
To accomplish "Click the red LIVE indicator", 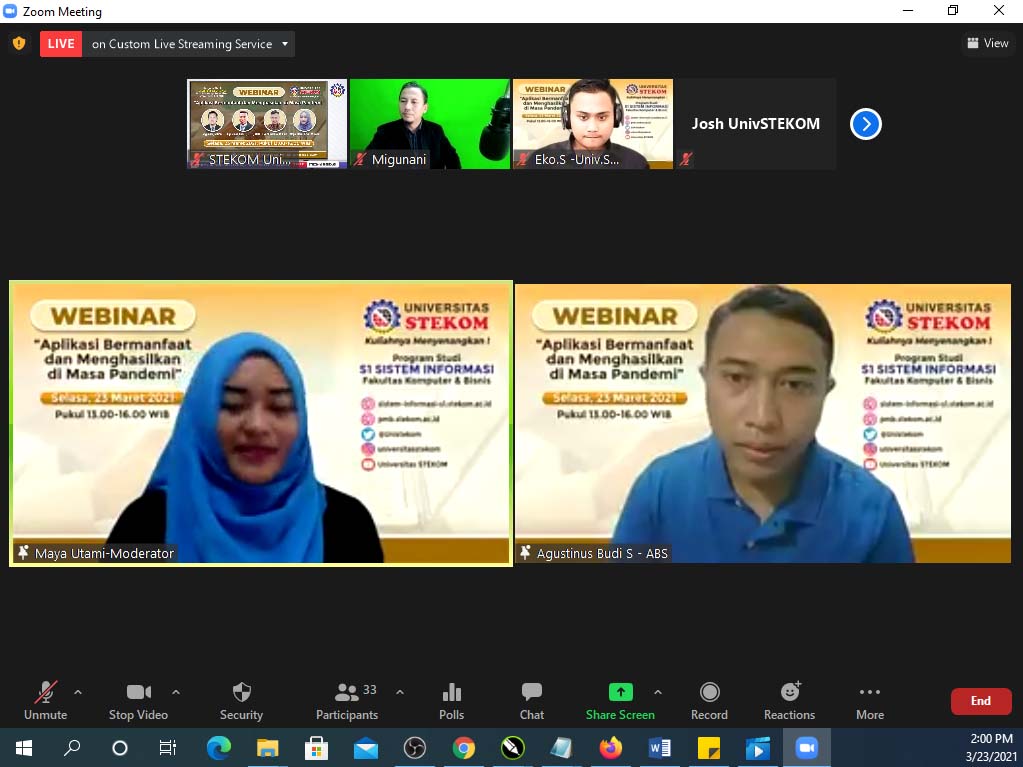I will click(61, 44).
